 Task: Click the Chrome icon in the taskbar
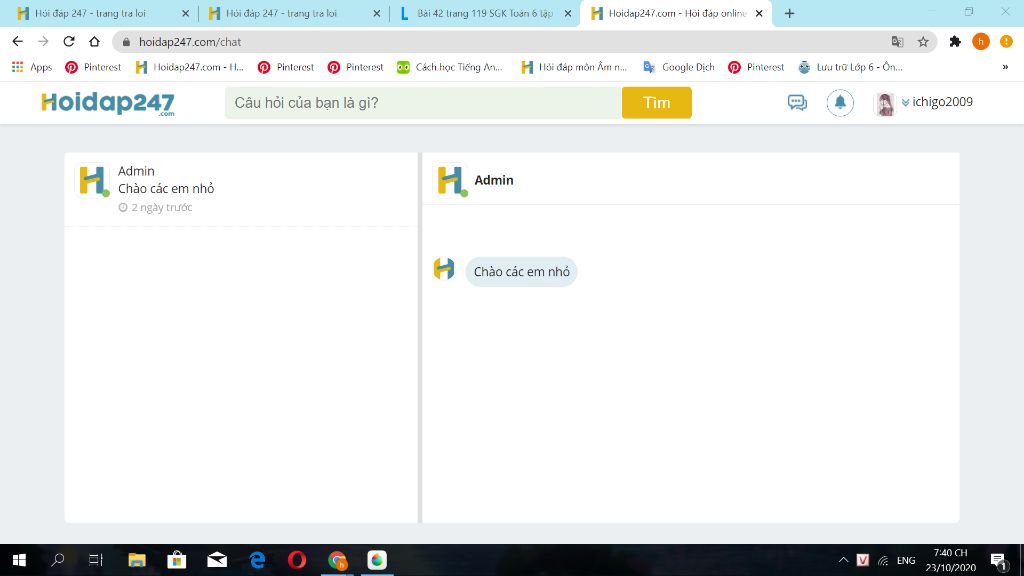(x=337, y=560)
